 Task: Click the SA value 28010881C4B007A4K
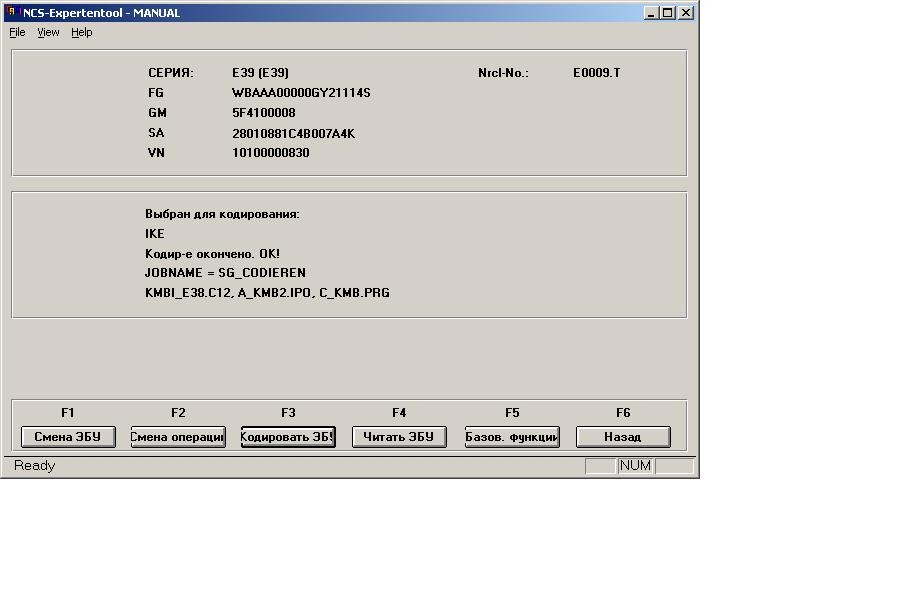coord(293,133)
